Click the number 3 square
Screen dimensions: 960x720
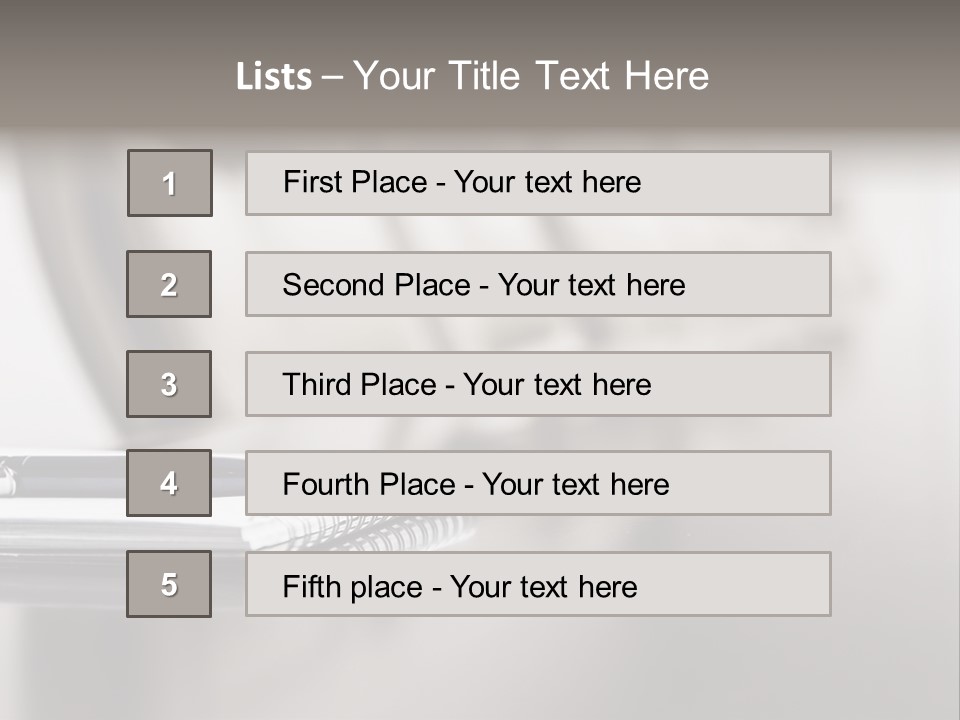click(169, 384)
